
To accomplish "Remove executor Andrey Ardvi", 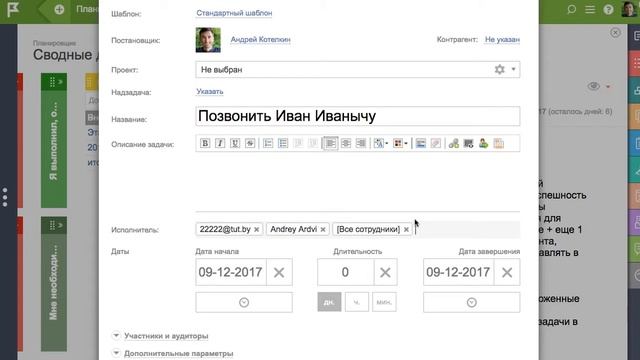I will (323, 230).
